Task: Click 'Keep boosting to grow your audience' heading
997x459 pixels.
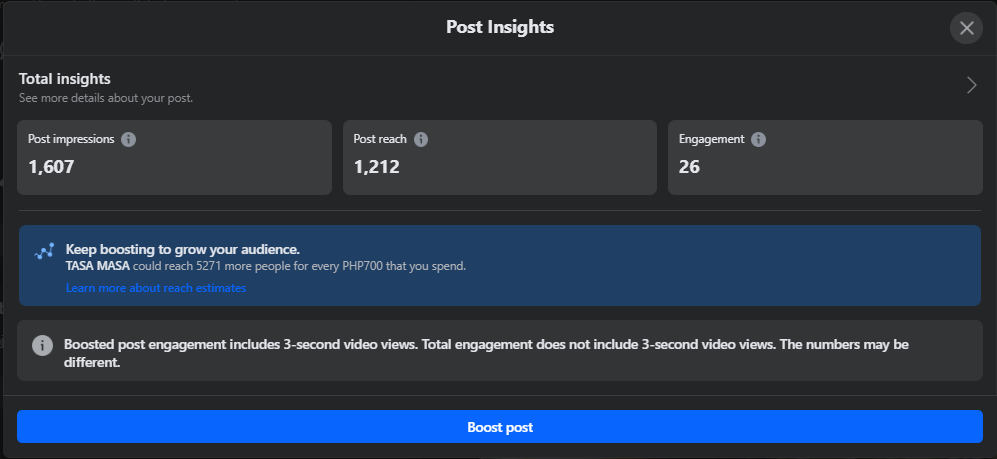Action: [183, 249]
